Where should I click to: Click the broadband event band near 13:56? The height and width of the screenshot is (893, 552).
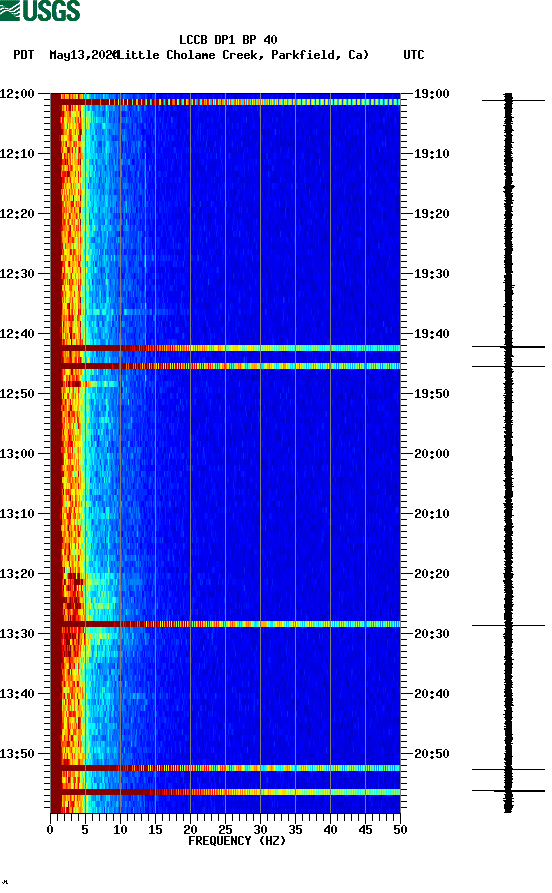click(x=226, y=792)
